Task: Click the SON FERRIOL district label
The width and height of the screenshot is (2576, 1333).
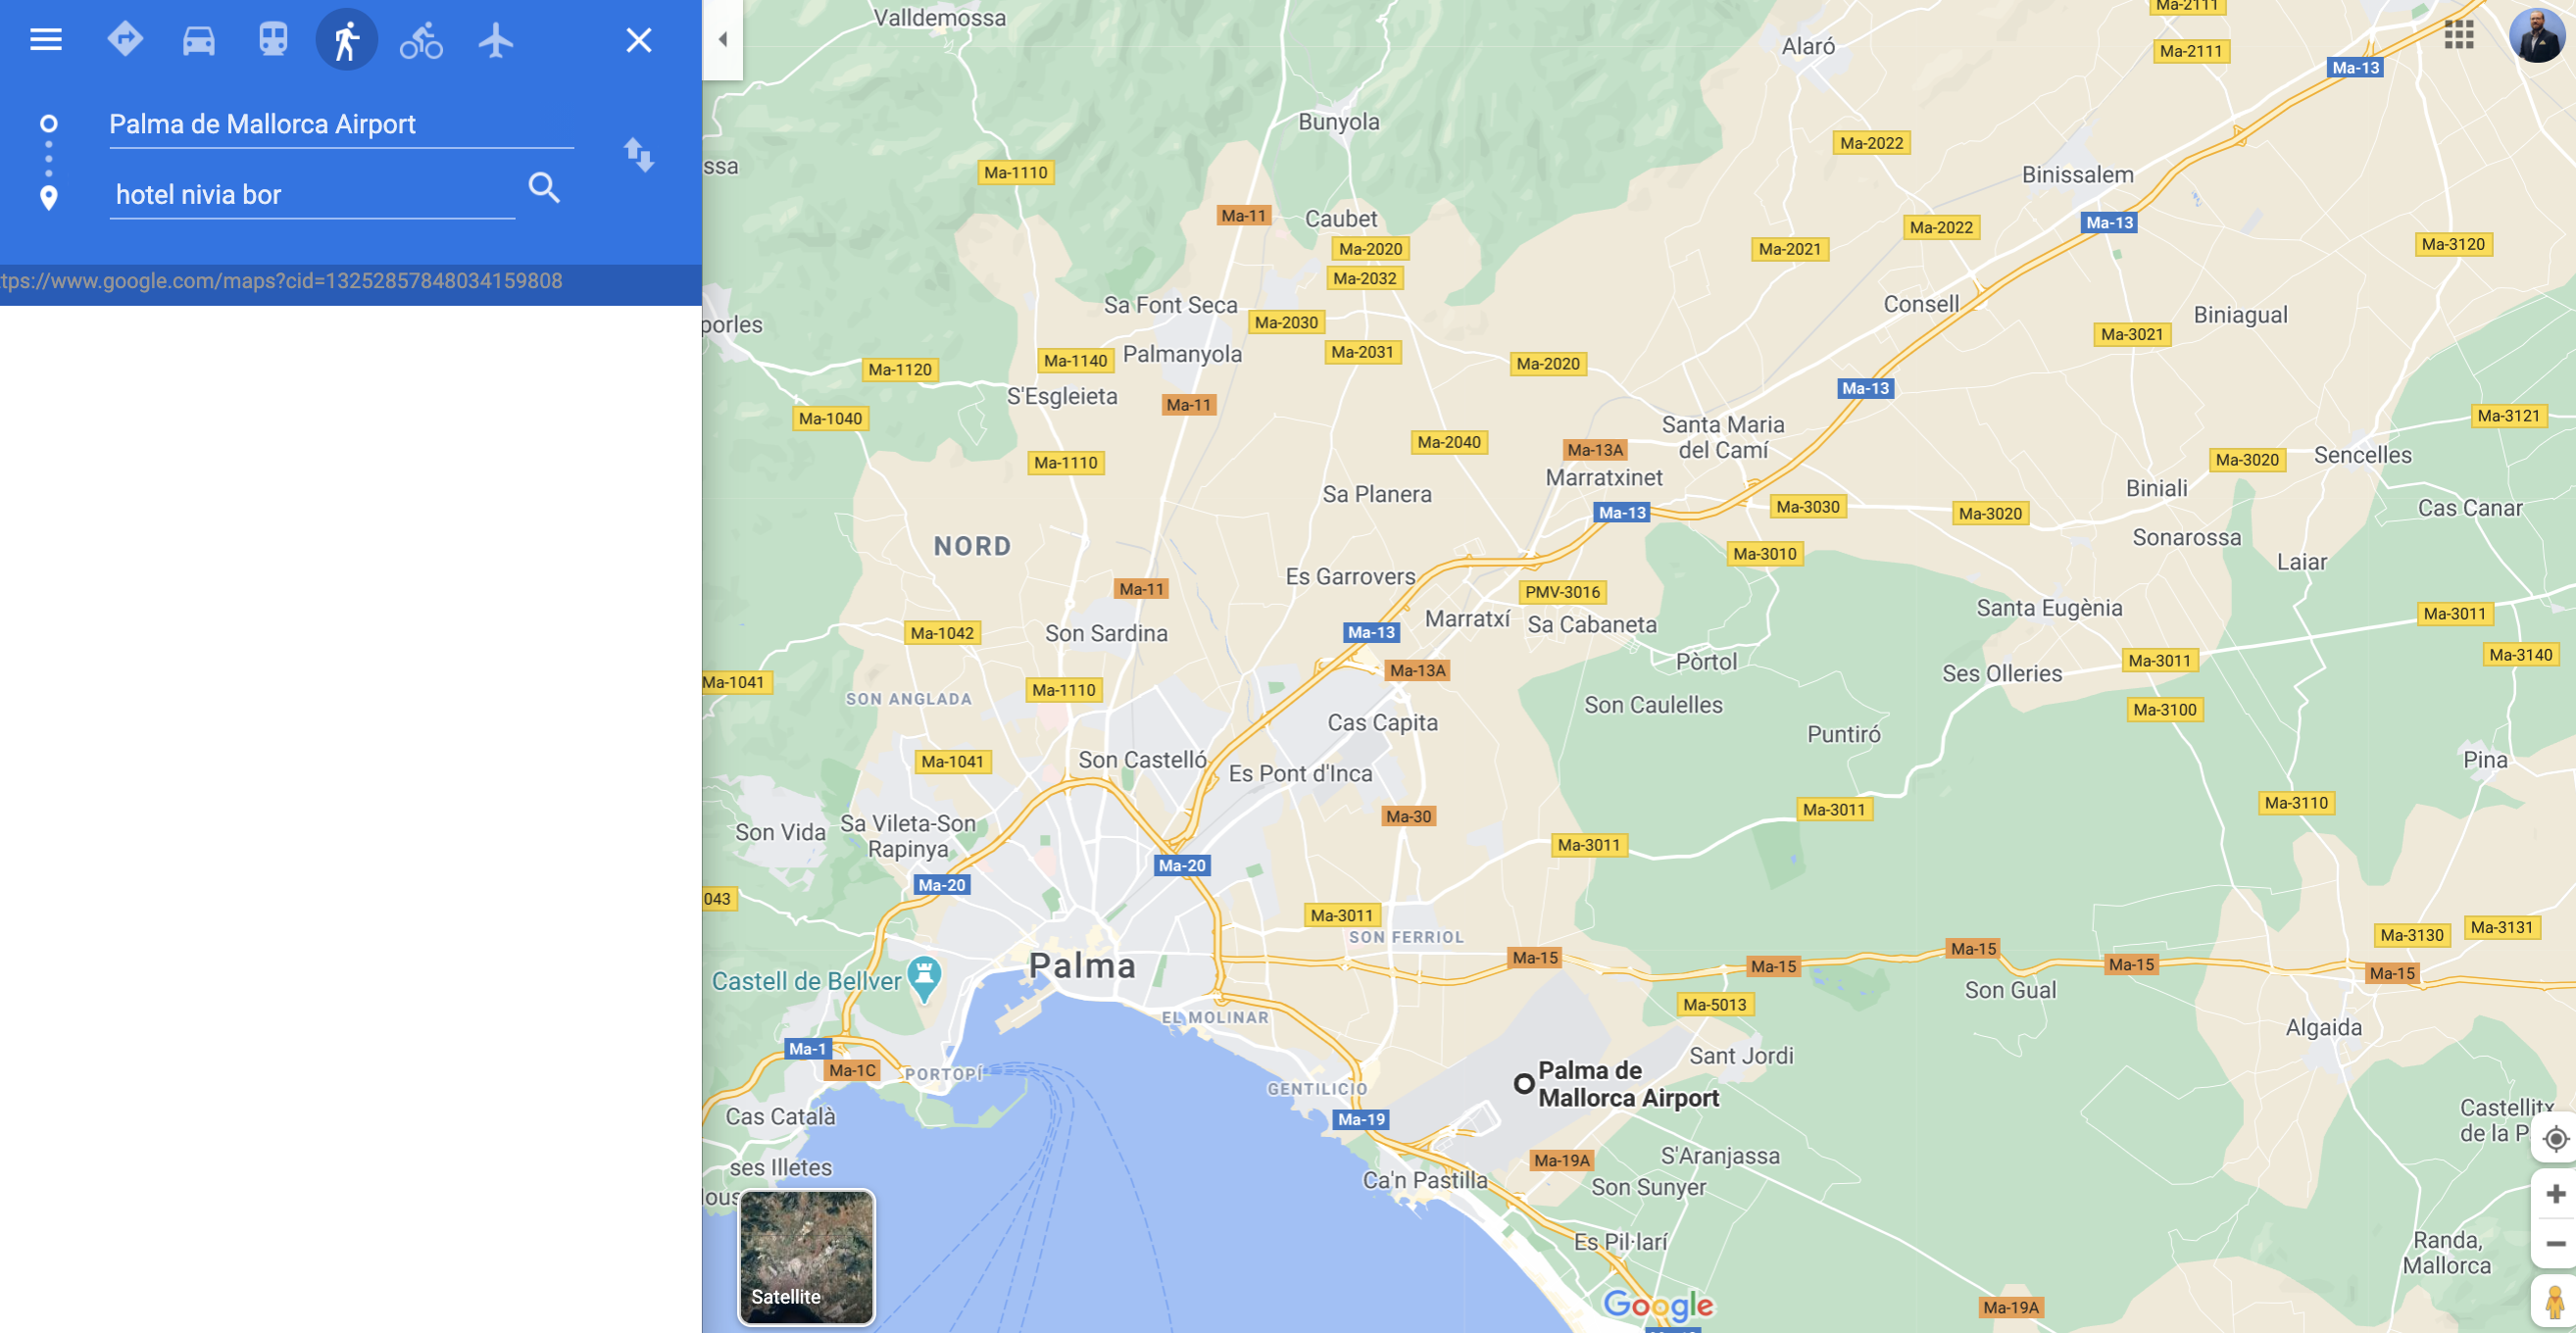Action: tap(1406, 937)
